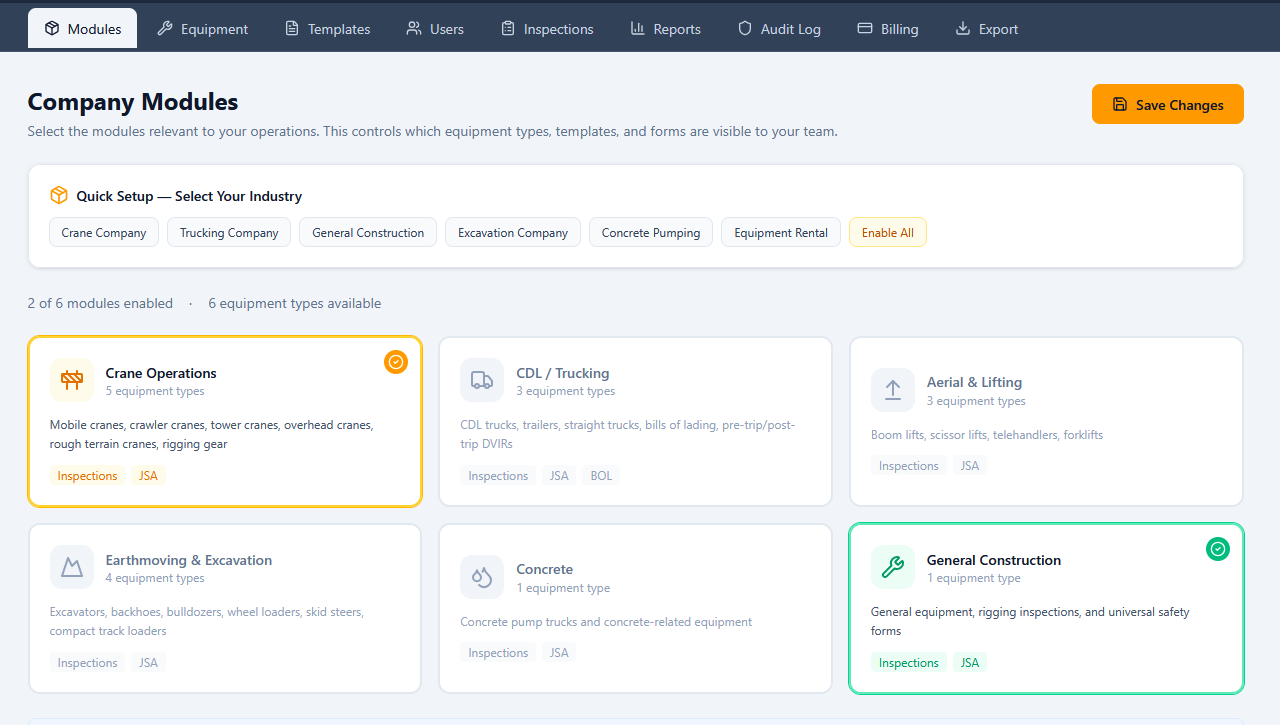Open the Equipment tab
1280x725 pixels.
(x=203, y=29)
